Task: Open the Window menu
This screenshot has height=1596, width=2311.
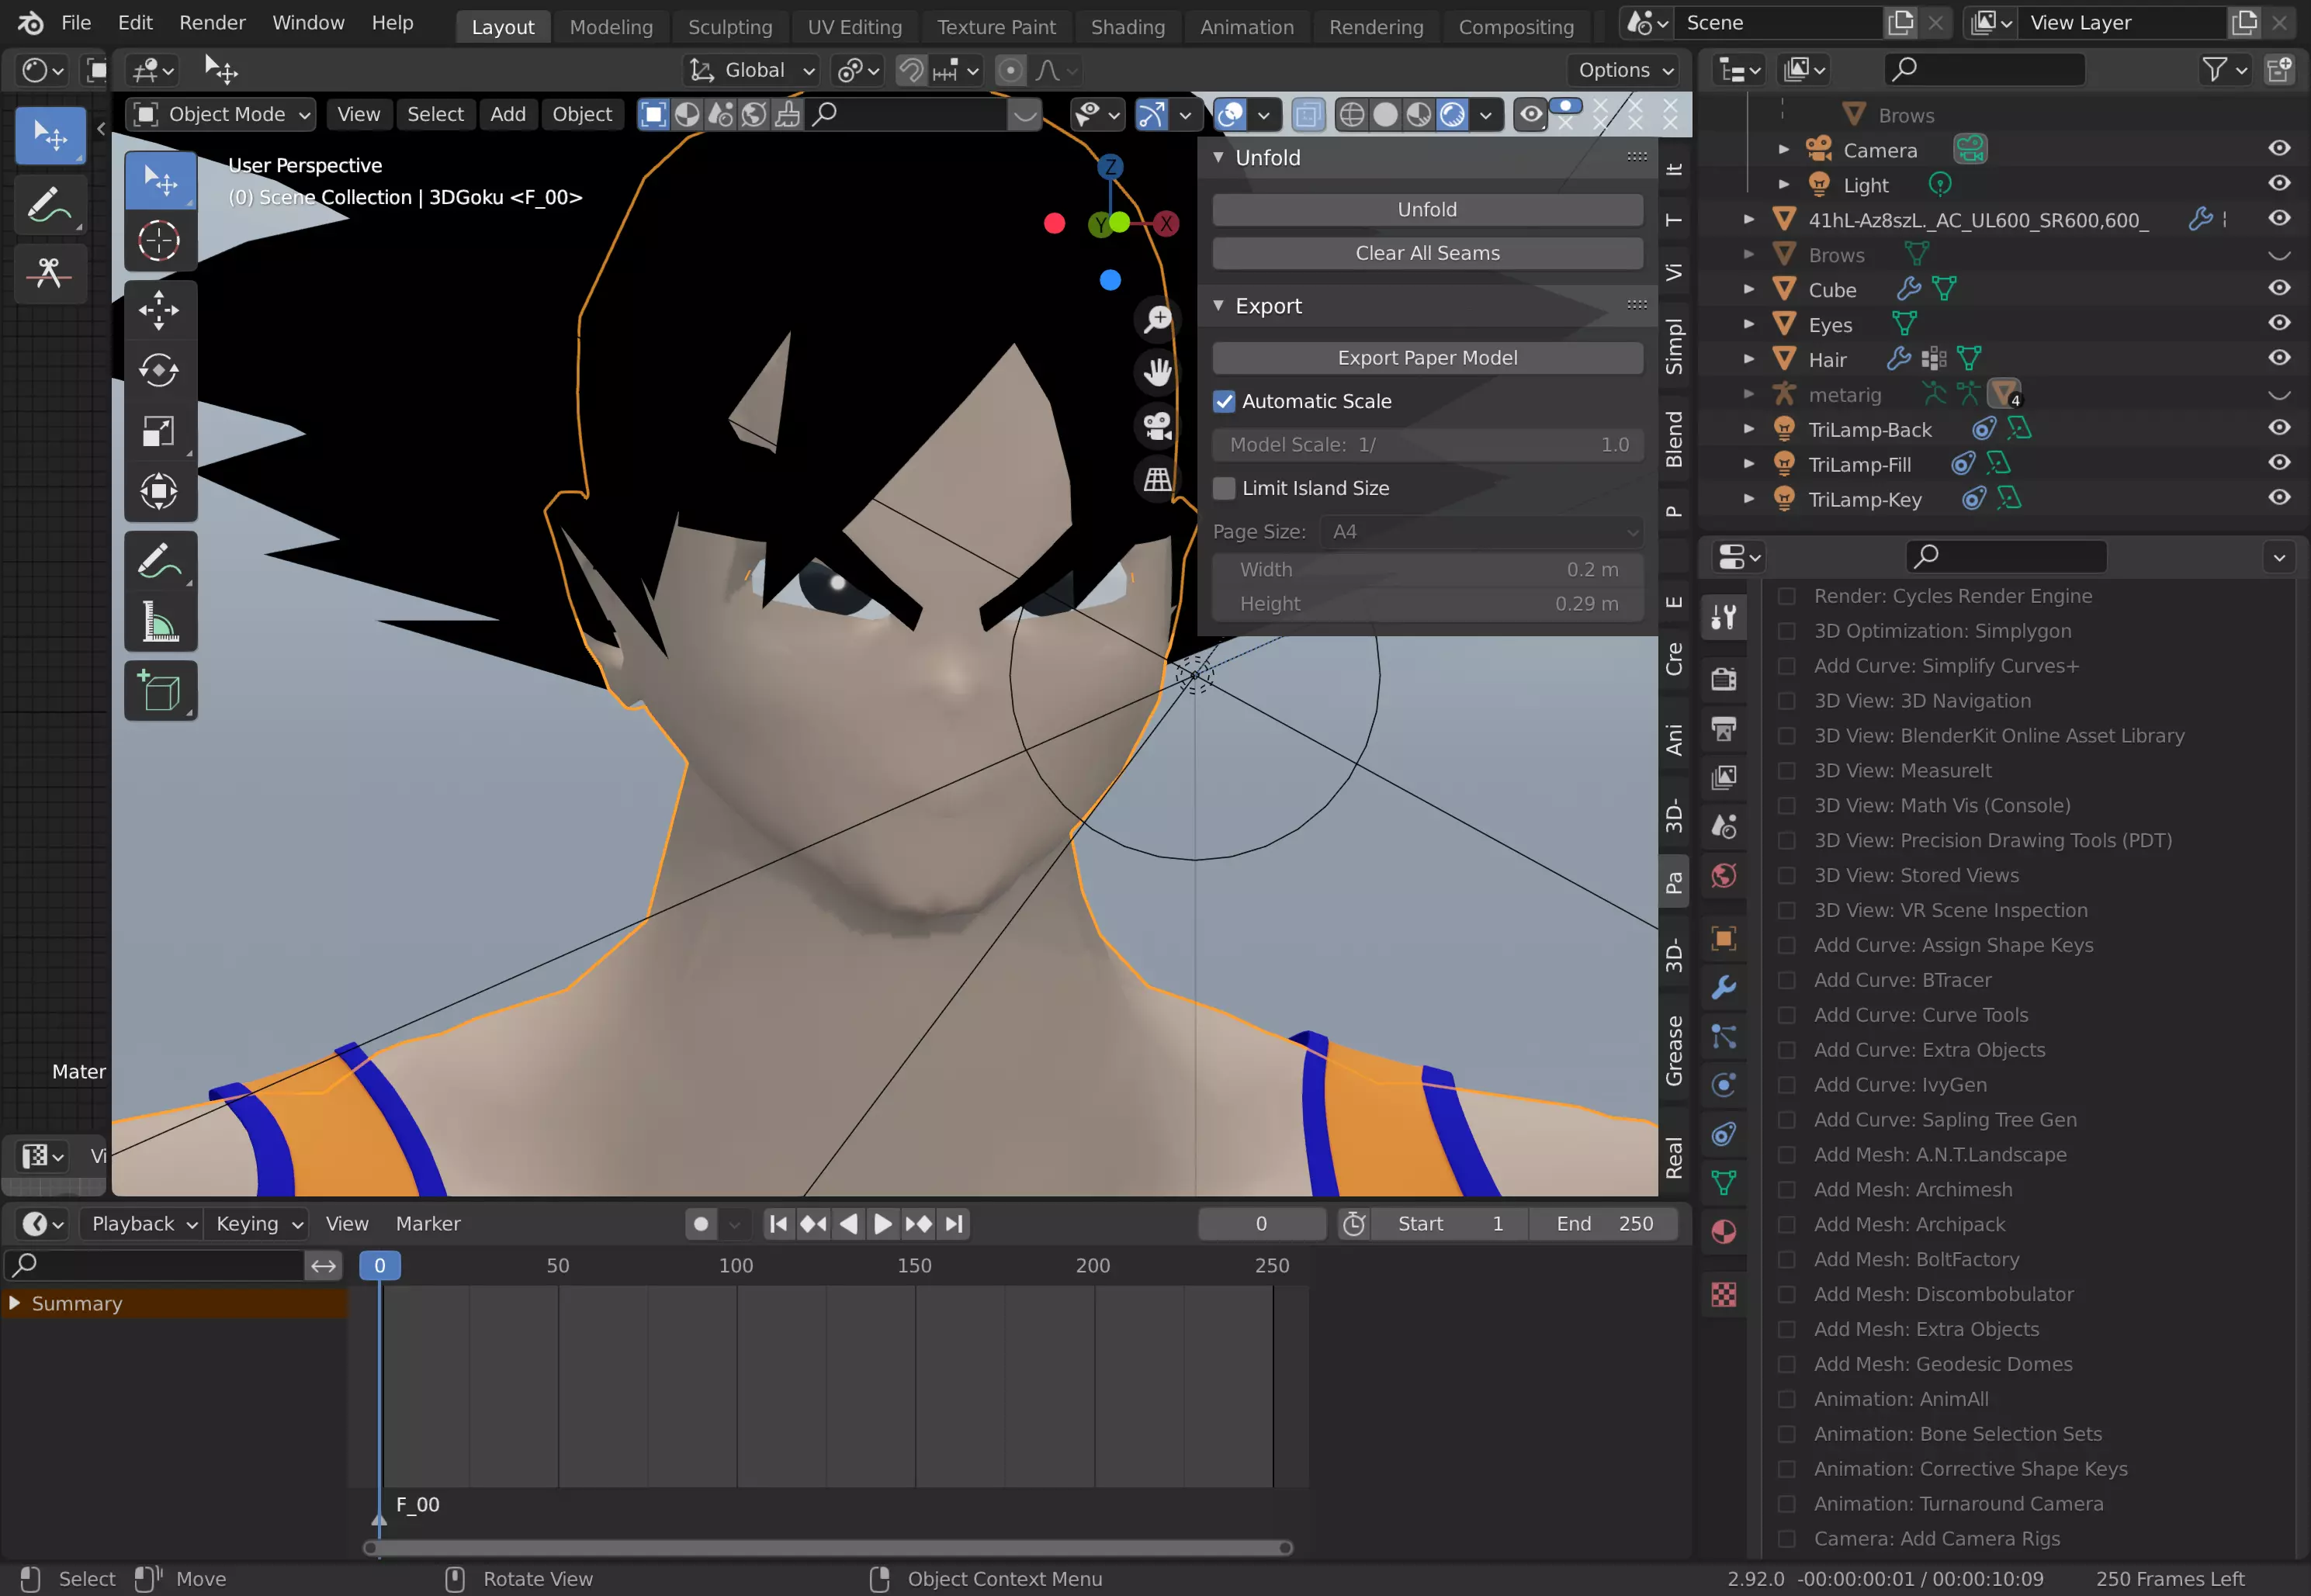Action: coord(308,23)
